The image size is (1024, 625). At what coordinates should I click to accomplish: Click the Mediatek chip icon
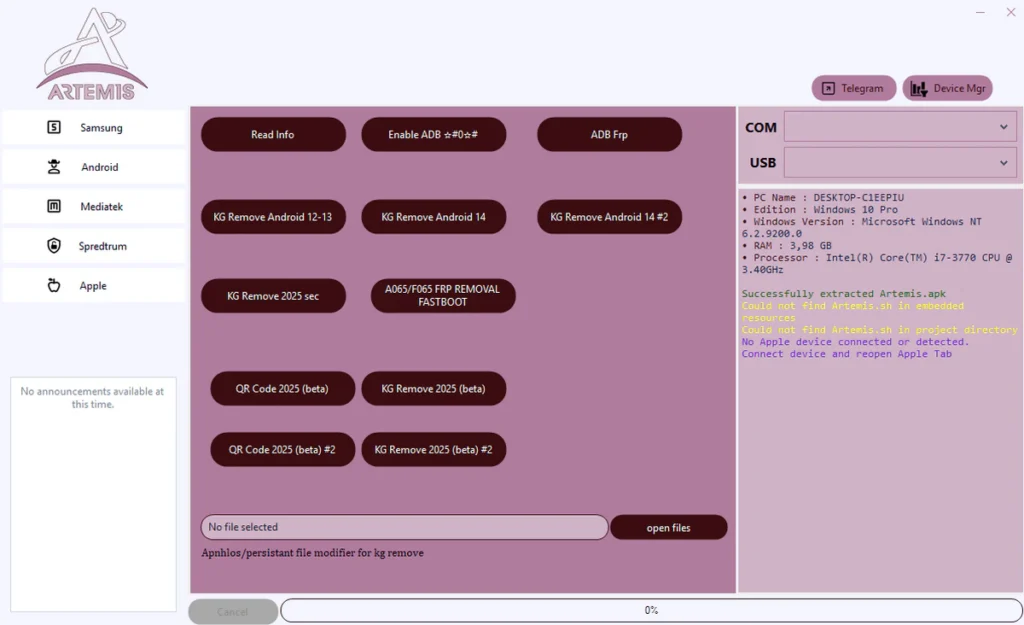click(54, 206)
